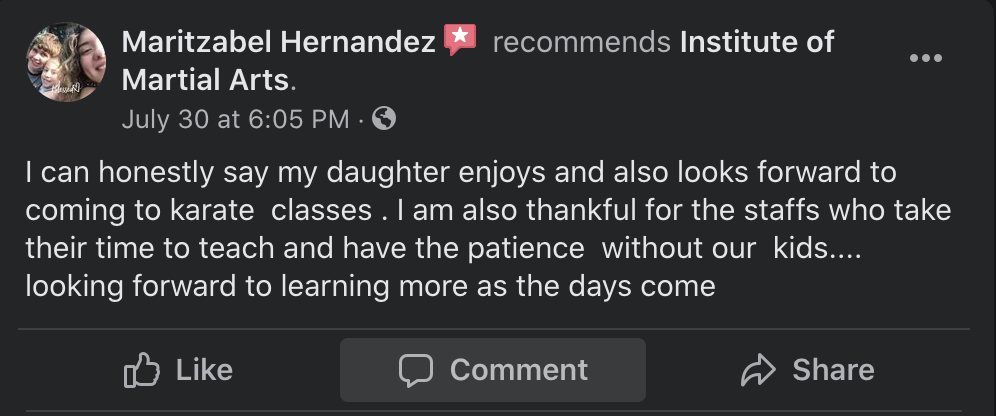The height and width of the screenshot is (416, 996).
Task: Click the word "recommends" in the header
Action: pyautogui.click(x=581, y=42)
